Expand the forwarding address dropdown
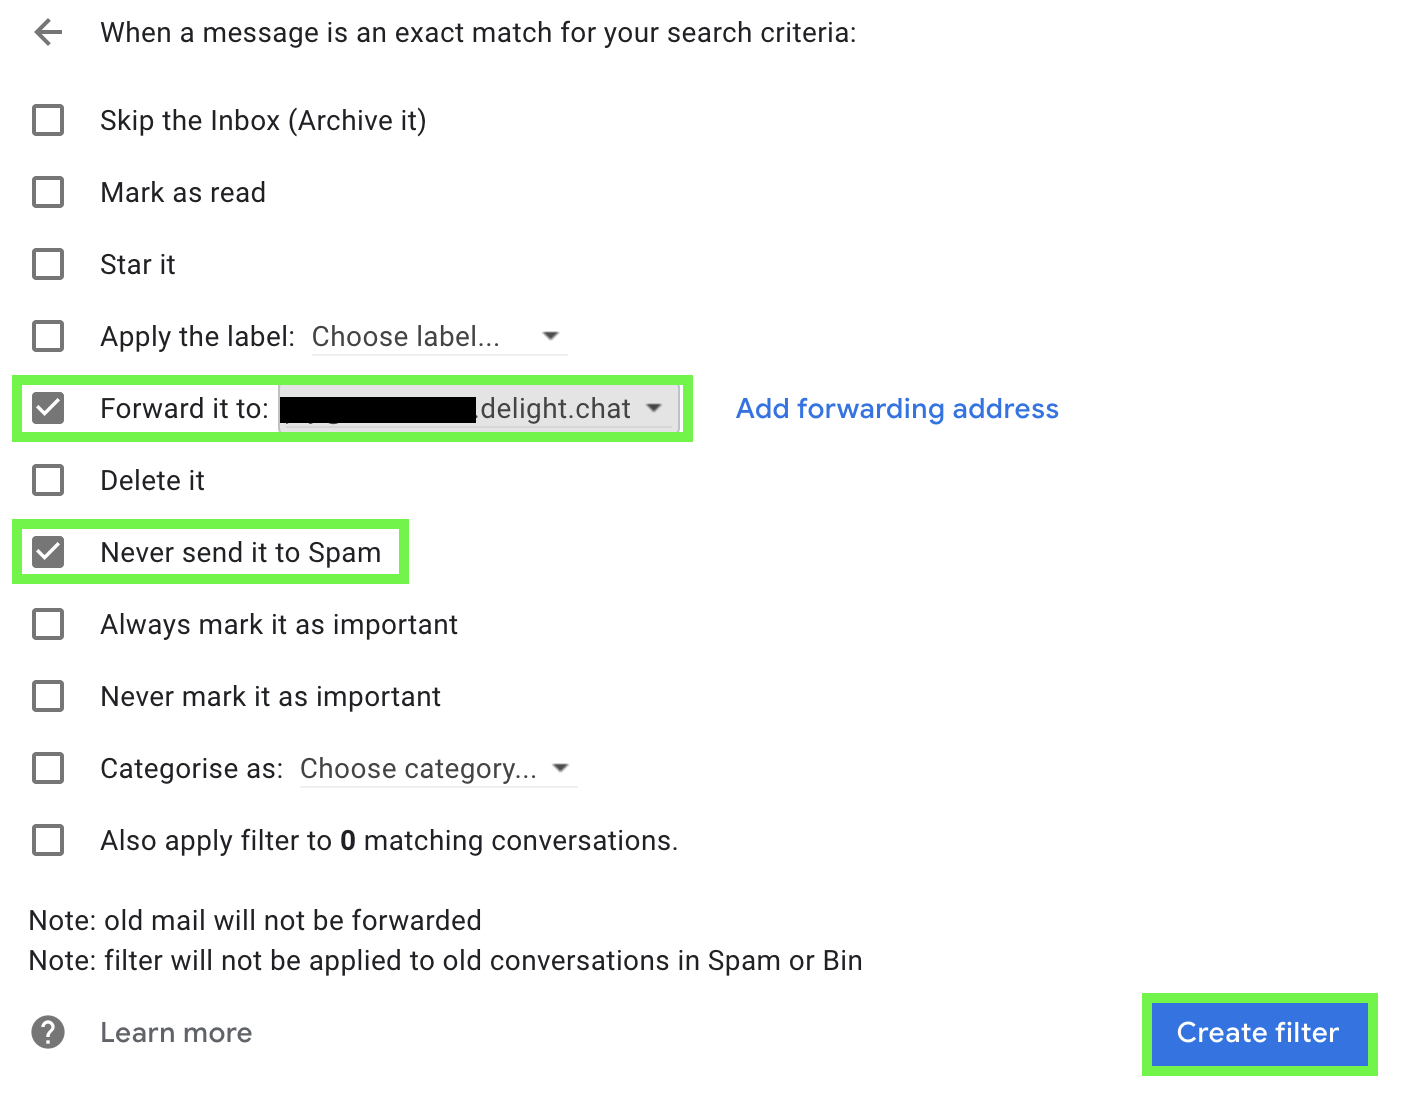Screen dimensions: 1406x1100 point(478,408)
